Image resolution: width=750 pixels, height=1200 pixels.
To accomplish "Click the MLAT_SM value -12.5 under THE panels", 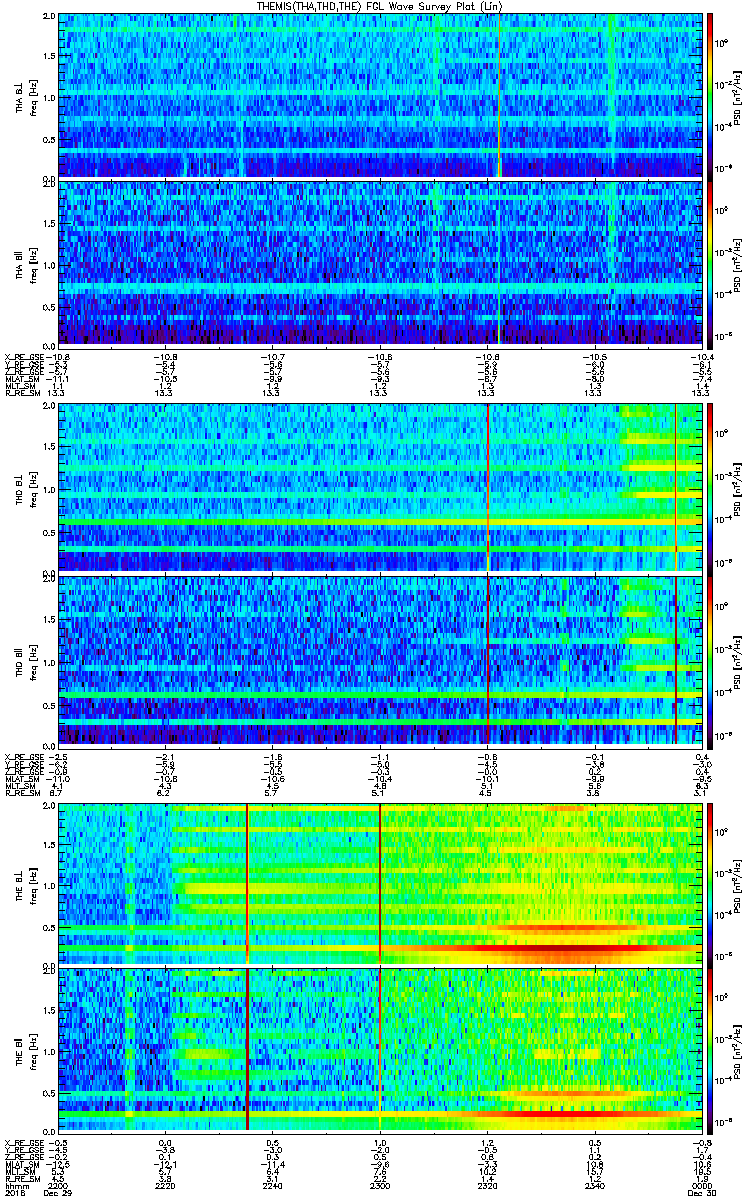I will (59, 1163).
